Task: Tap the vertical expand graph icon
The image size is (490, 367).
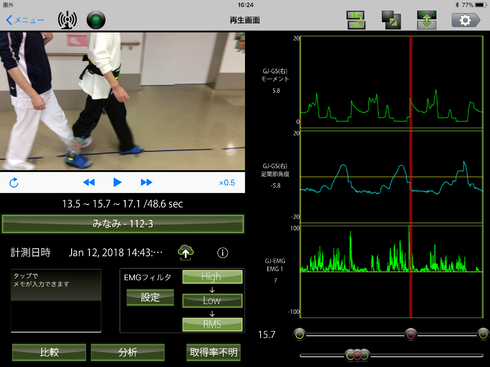Action: coord(426,20)
